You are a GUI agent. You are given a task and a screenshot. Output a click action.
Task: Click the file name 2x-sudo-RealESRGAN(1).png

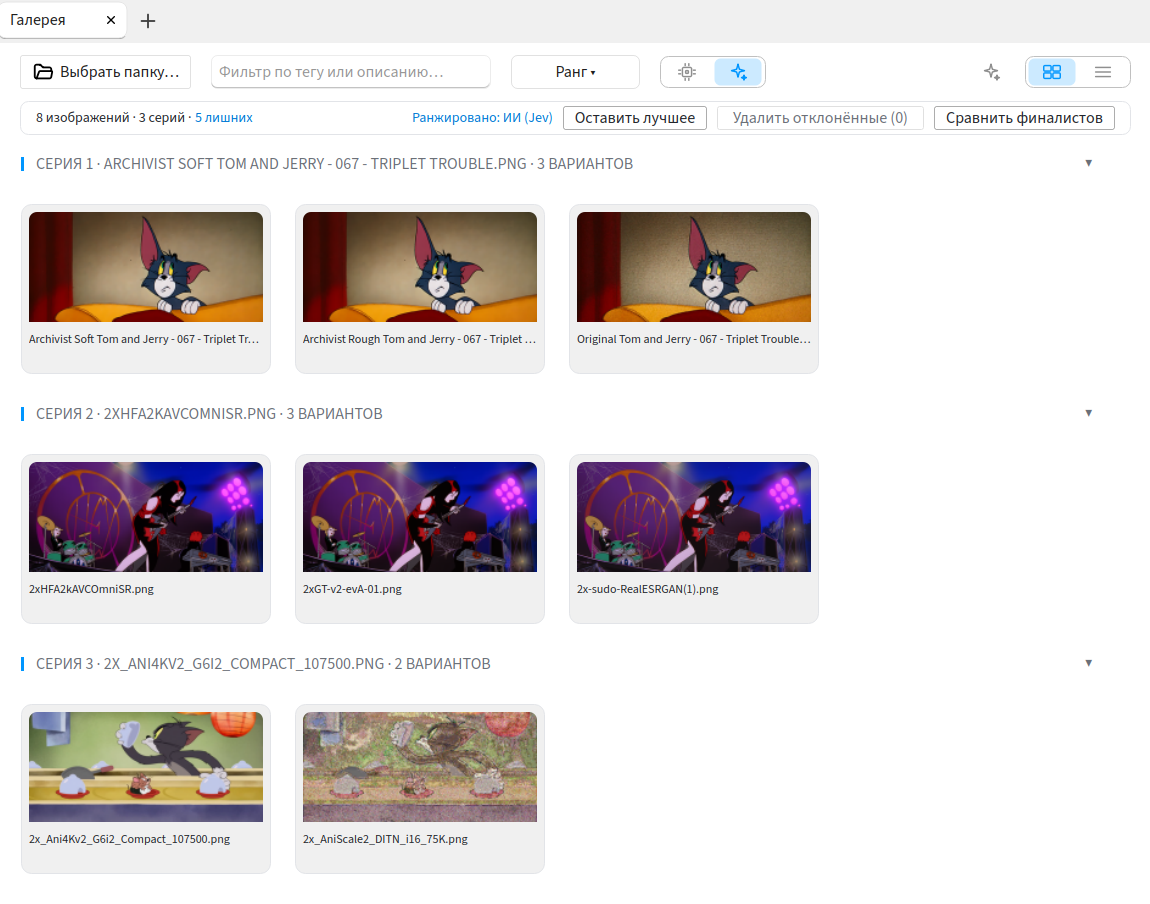[648, 589]
